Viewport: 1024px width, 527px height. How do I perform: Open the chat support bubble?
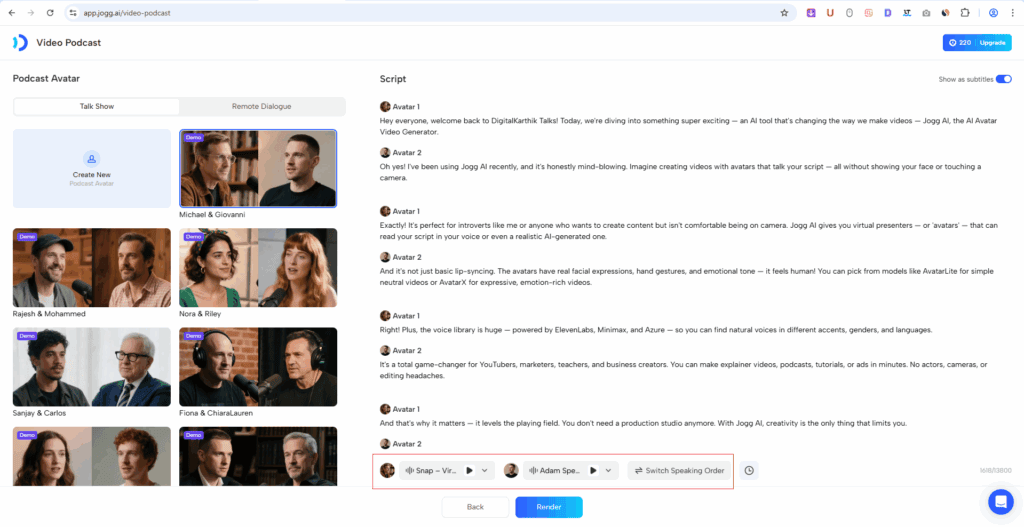coord(1000,501)
